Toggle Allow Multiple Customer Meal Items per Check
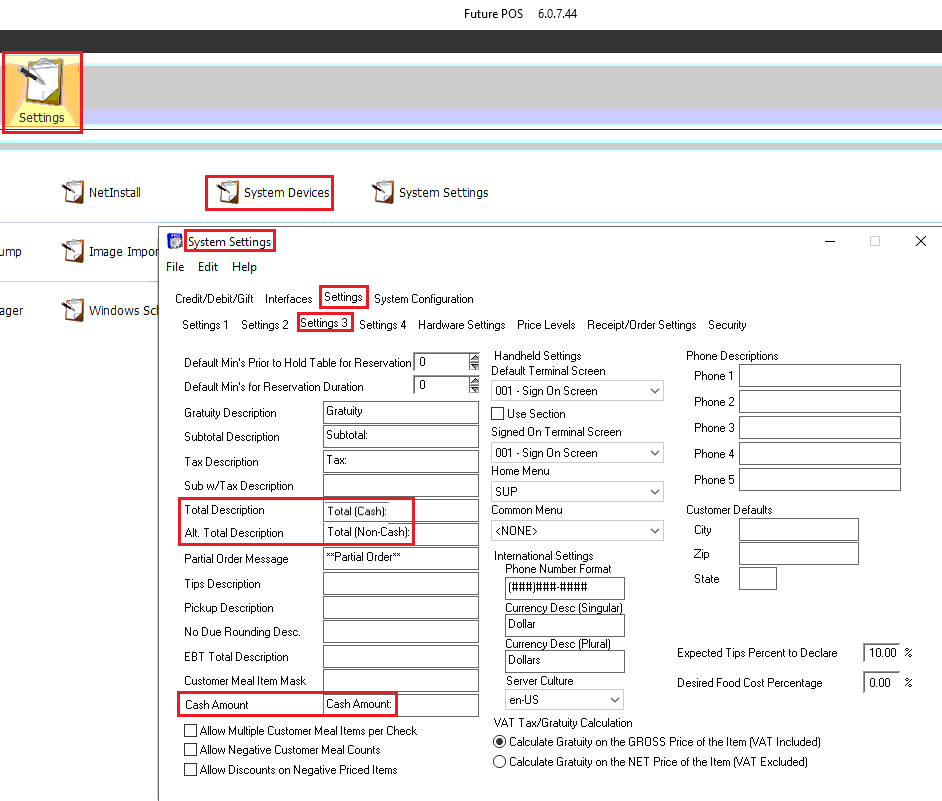Viewport: 942px width, 801px height. click(190, 731)
